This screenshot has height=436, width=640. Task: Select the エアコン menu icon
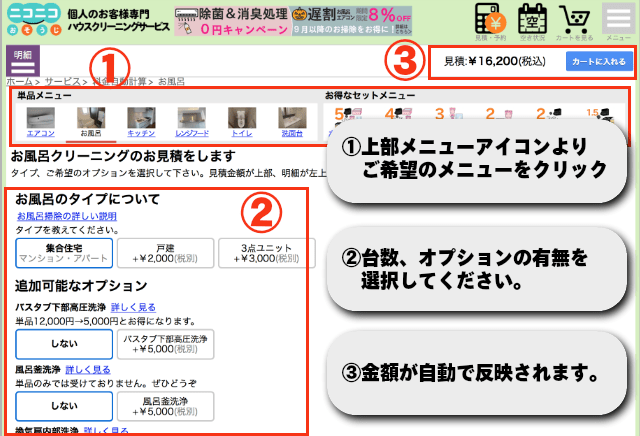click(40, 123)
